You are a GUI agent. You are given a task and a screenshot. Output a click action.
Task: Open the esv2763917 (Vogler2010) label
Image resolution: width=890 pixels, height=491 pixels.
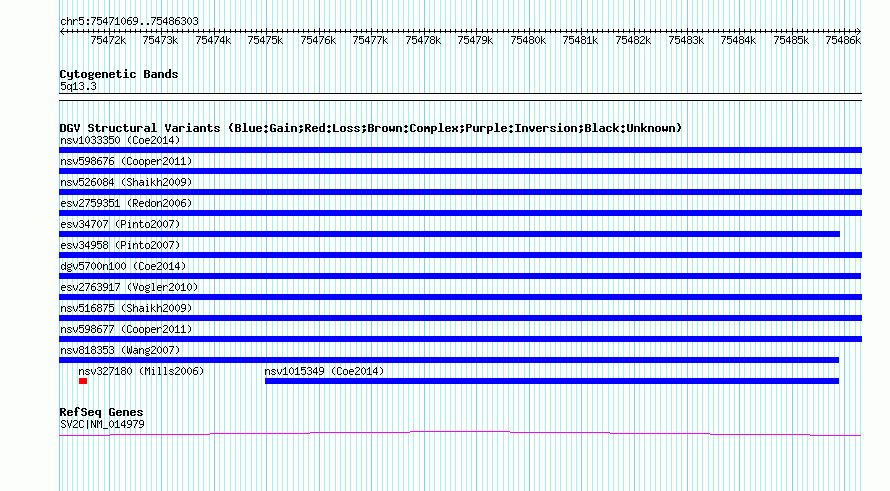pos(129,287)
